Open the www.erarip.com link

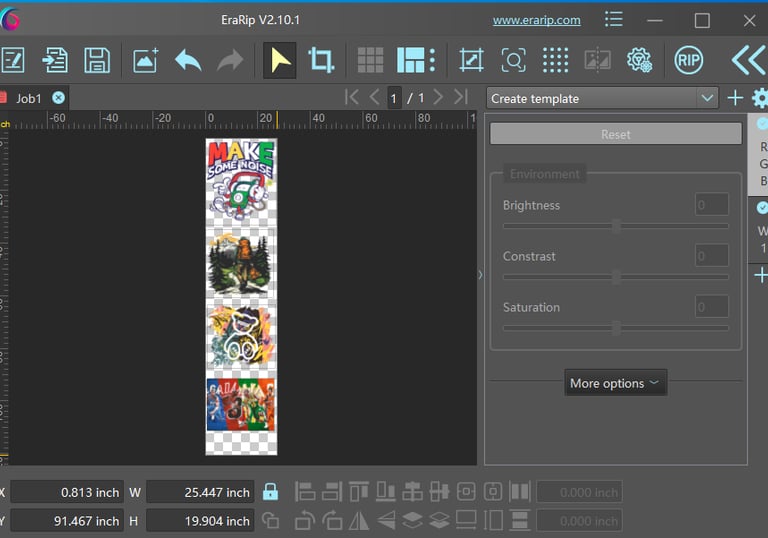(536, 20)
